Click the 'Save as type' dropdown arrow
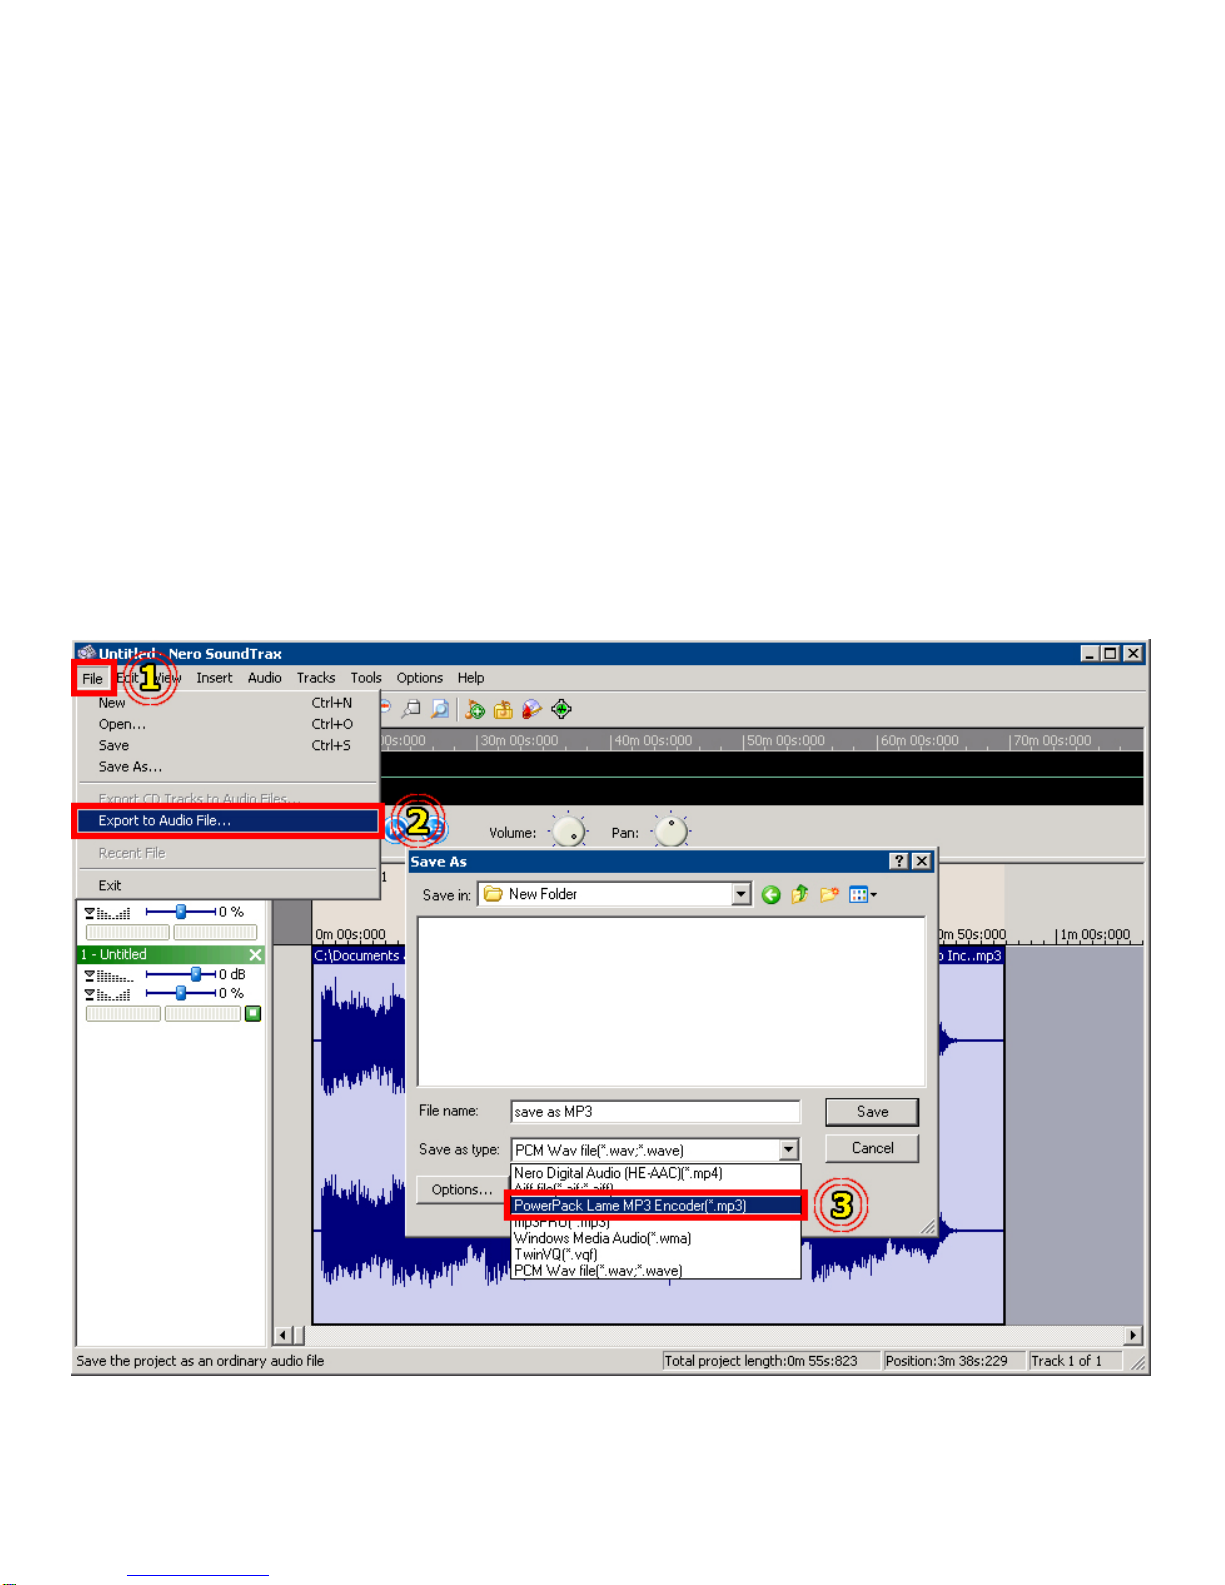1225x1585 pixels. pyautogui.click(x=789, y=1150)
